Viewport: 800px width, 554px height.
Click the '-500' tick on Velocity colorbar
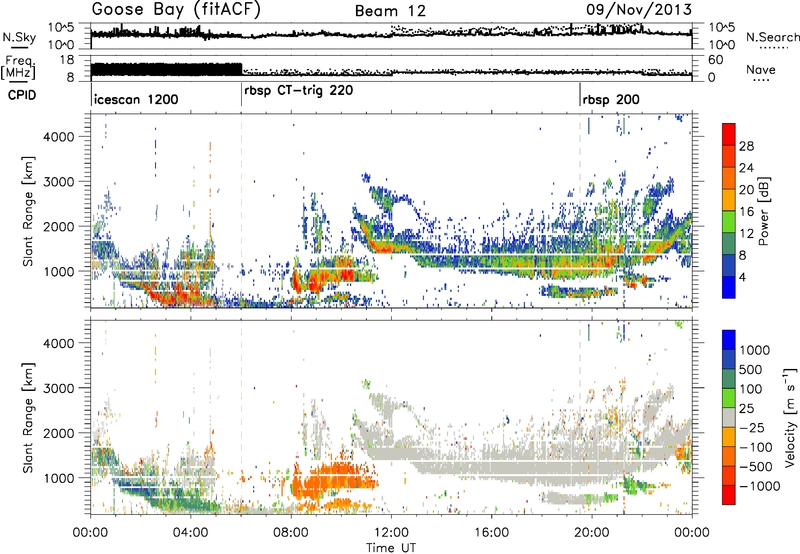click(756, 467)
